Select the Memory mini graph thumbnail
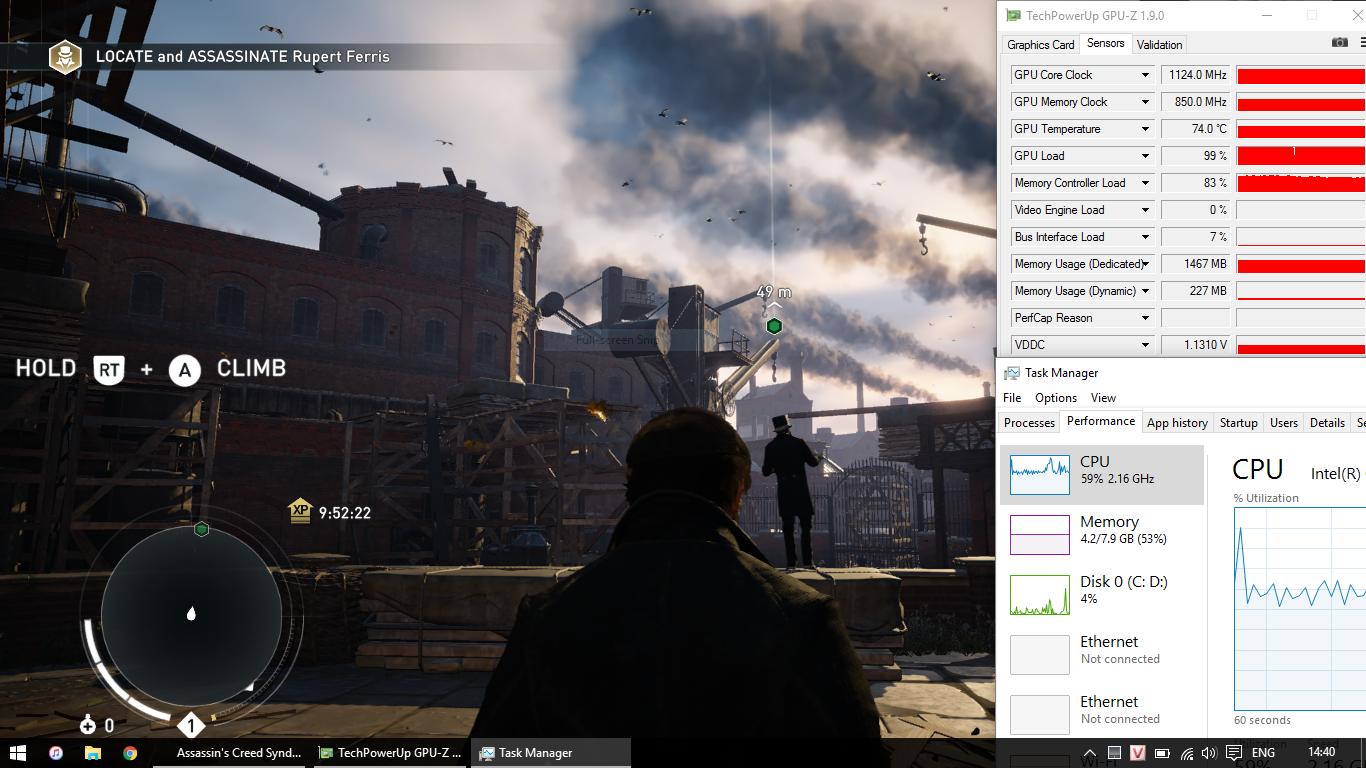 point(1040,535)
